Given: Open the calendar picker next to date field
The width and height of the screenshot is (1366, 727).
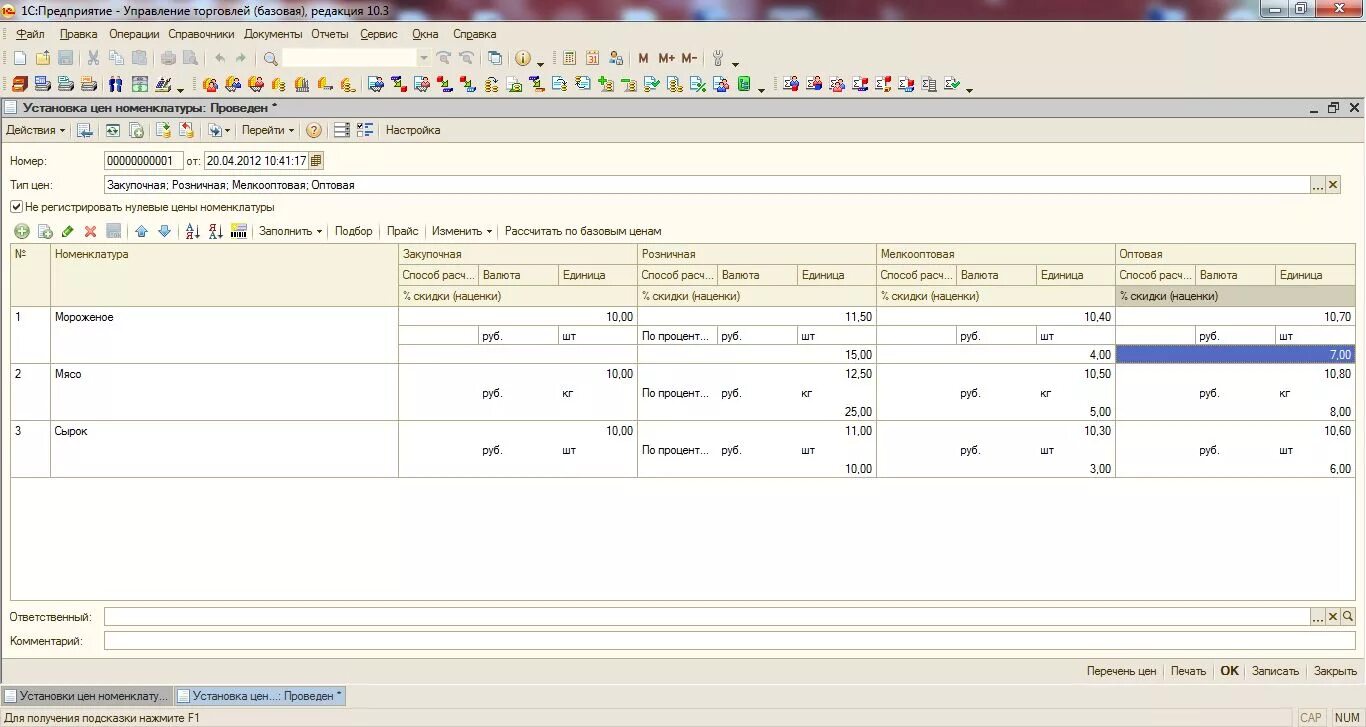Looking at the screenshot, I should (316, 160).
